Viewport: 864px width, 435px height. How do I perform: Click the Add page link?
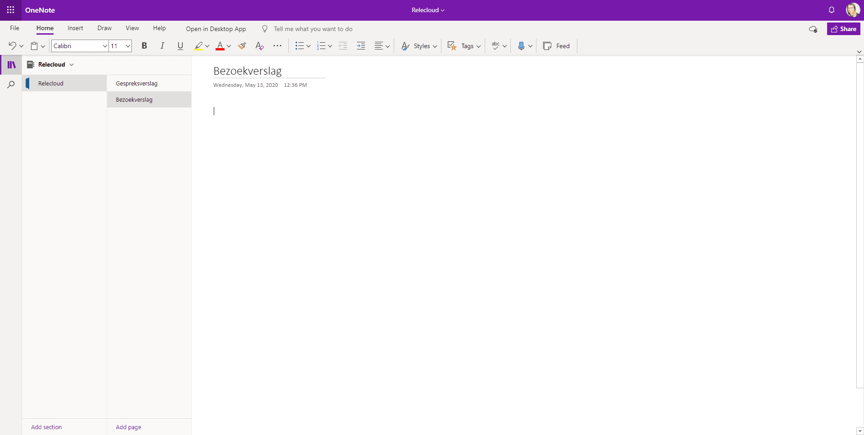tap(128, 427)
